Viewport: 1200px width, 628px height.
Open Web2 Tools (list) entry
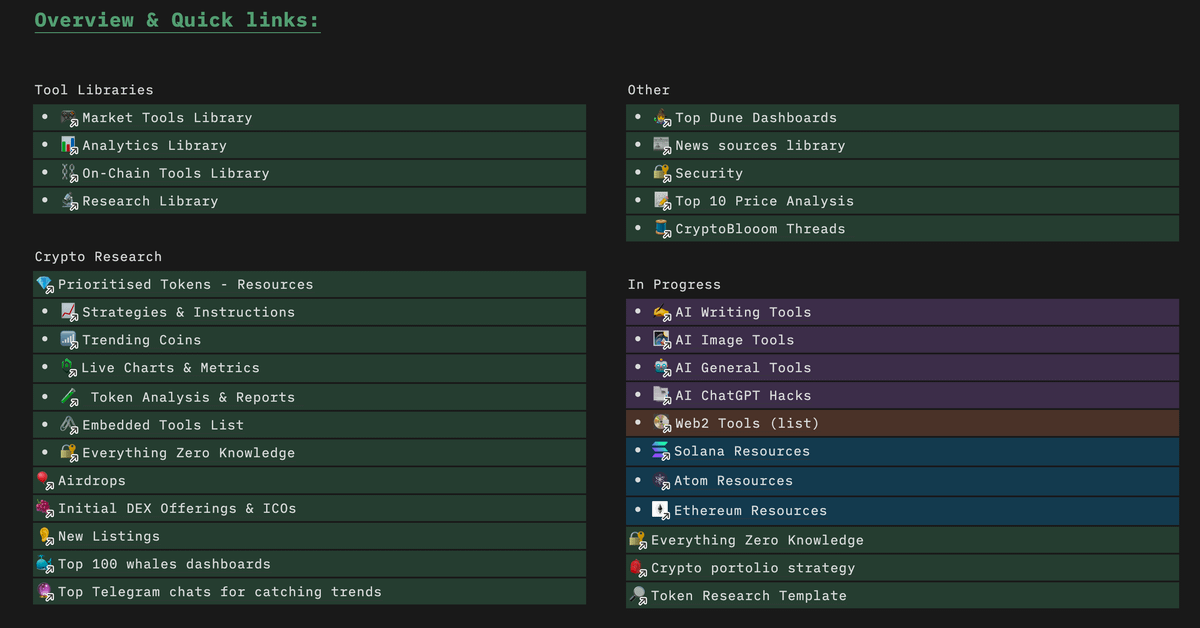[746, 423]
